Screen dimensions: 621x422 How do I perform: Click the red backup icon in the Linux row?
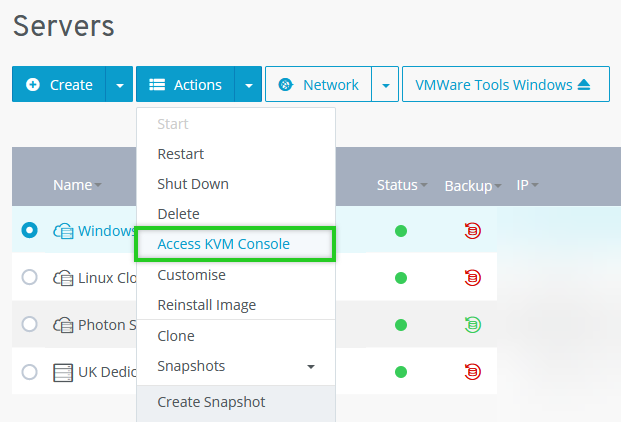[473, 278]
